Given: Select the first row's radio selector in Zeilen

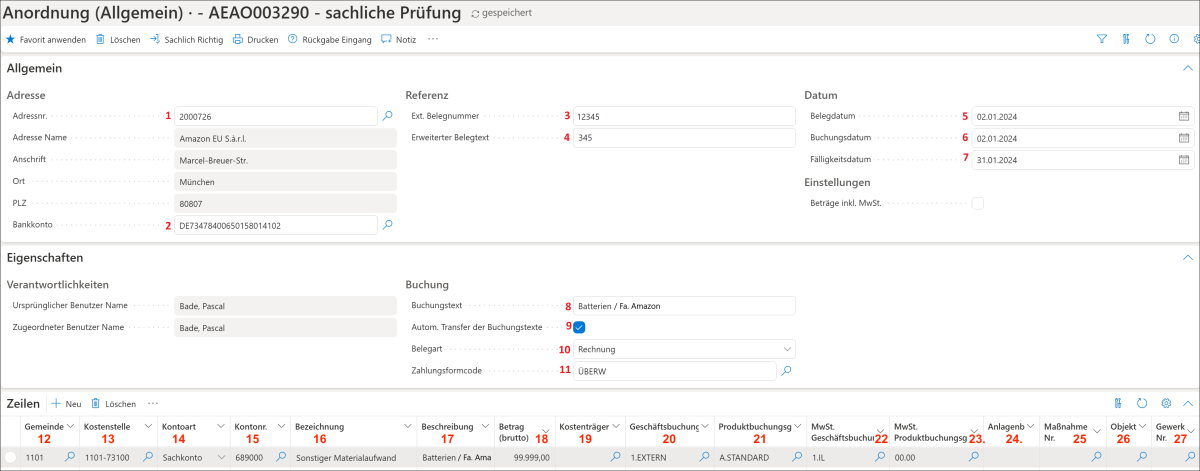Looking at the screenshot, I should pos(10,457).
